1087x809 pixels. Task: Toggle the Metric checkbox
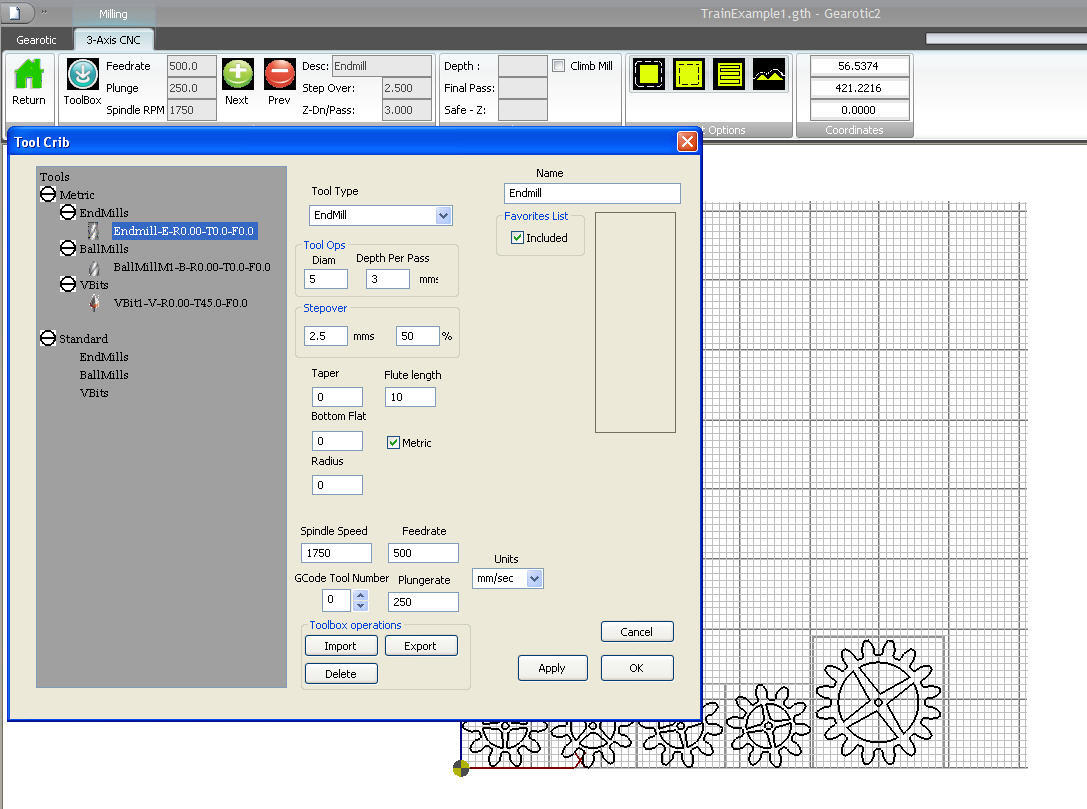point(393,443)
